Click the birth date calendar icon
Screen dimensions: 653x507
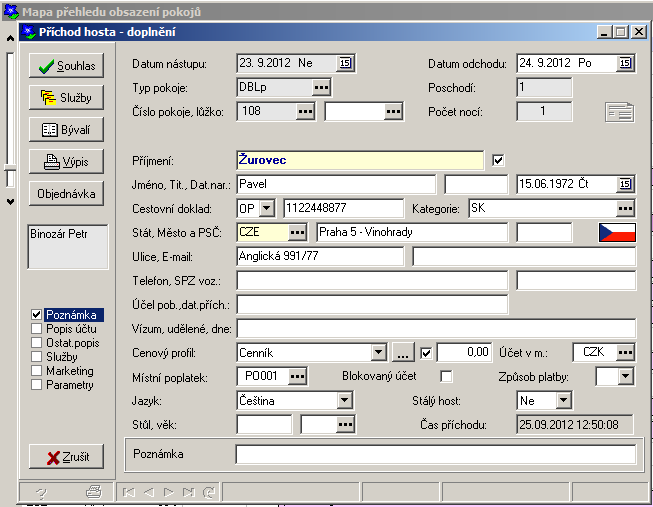(625, 184)
